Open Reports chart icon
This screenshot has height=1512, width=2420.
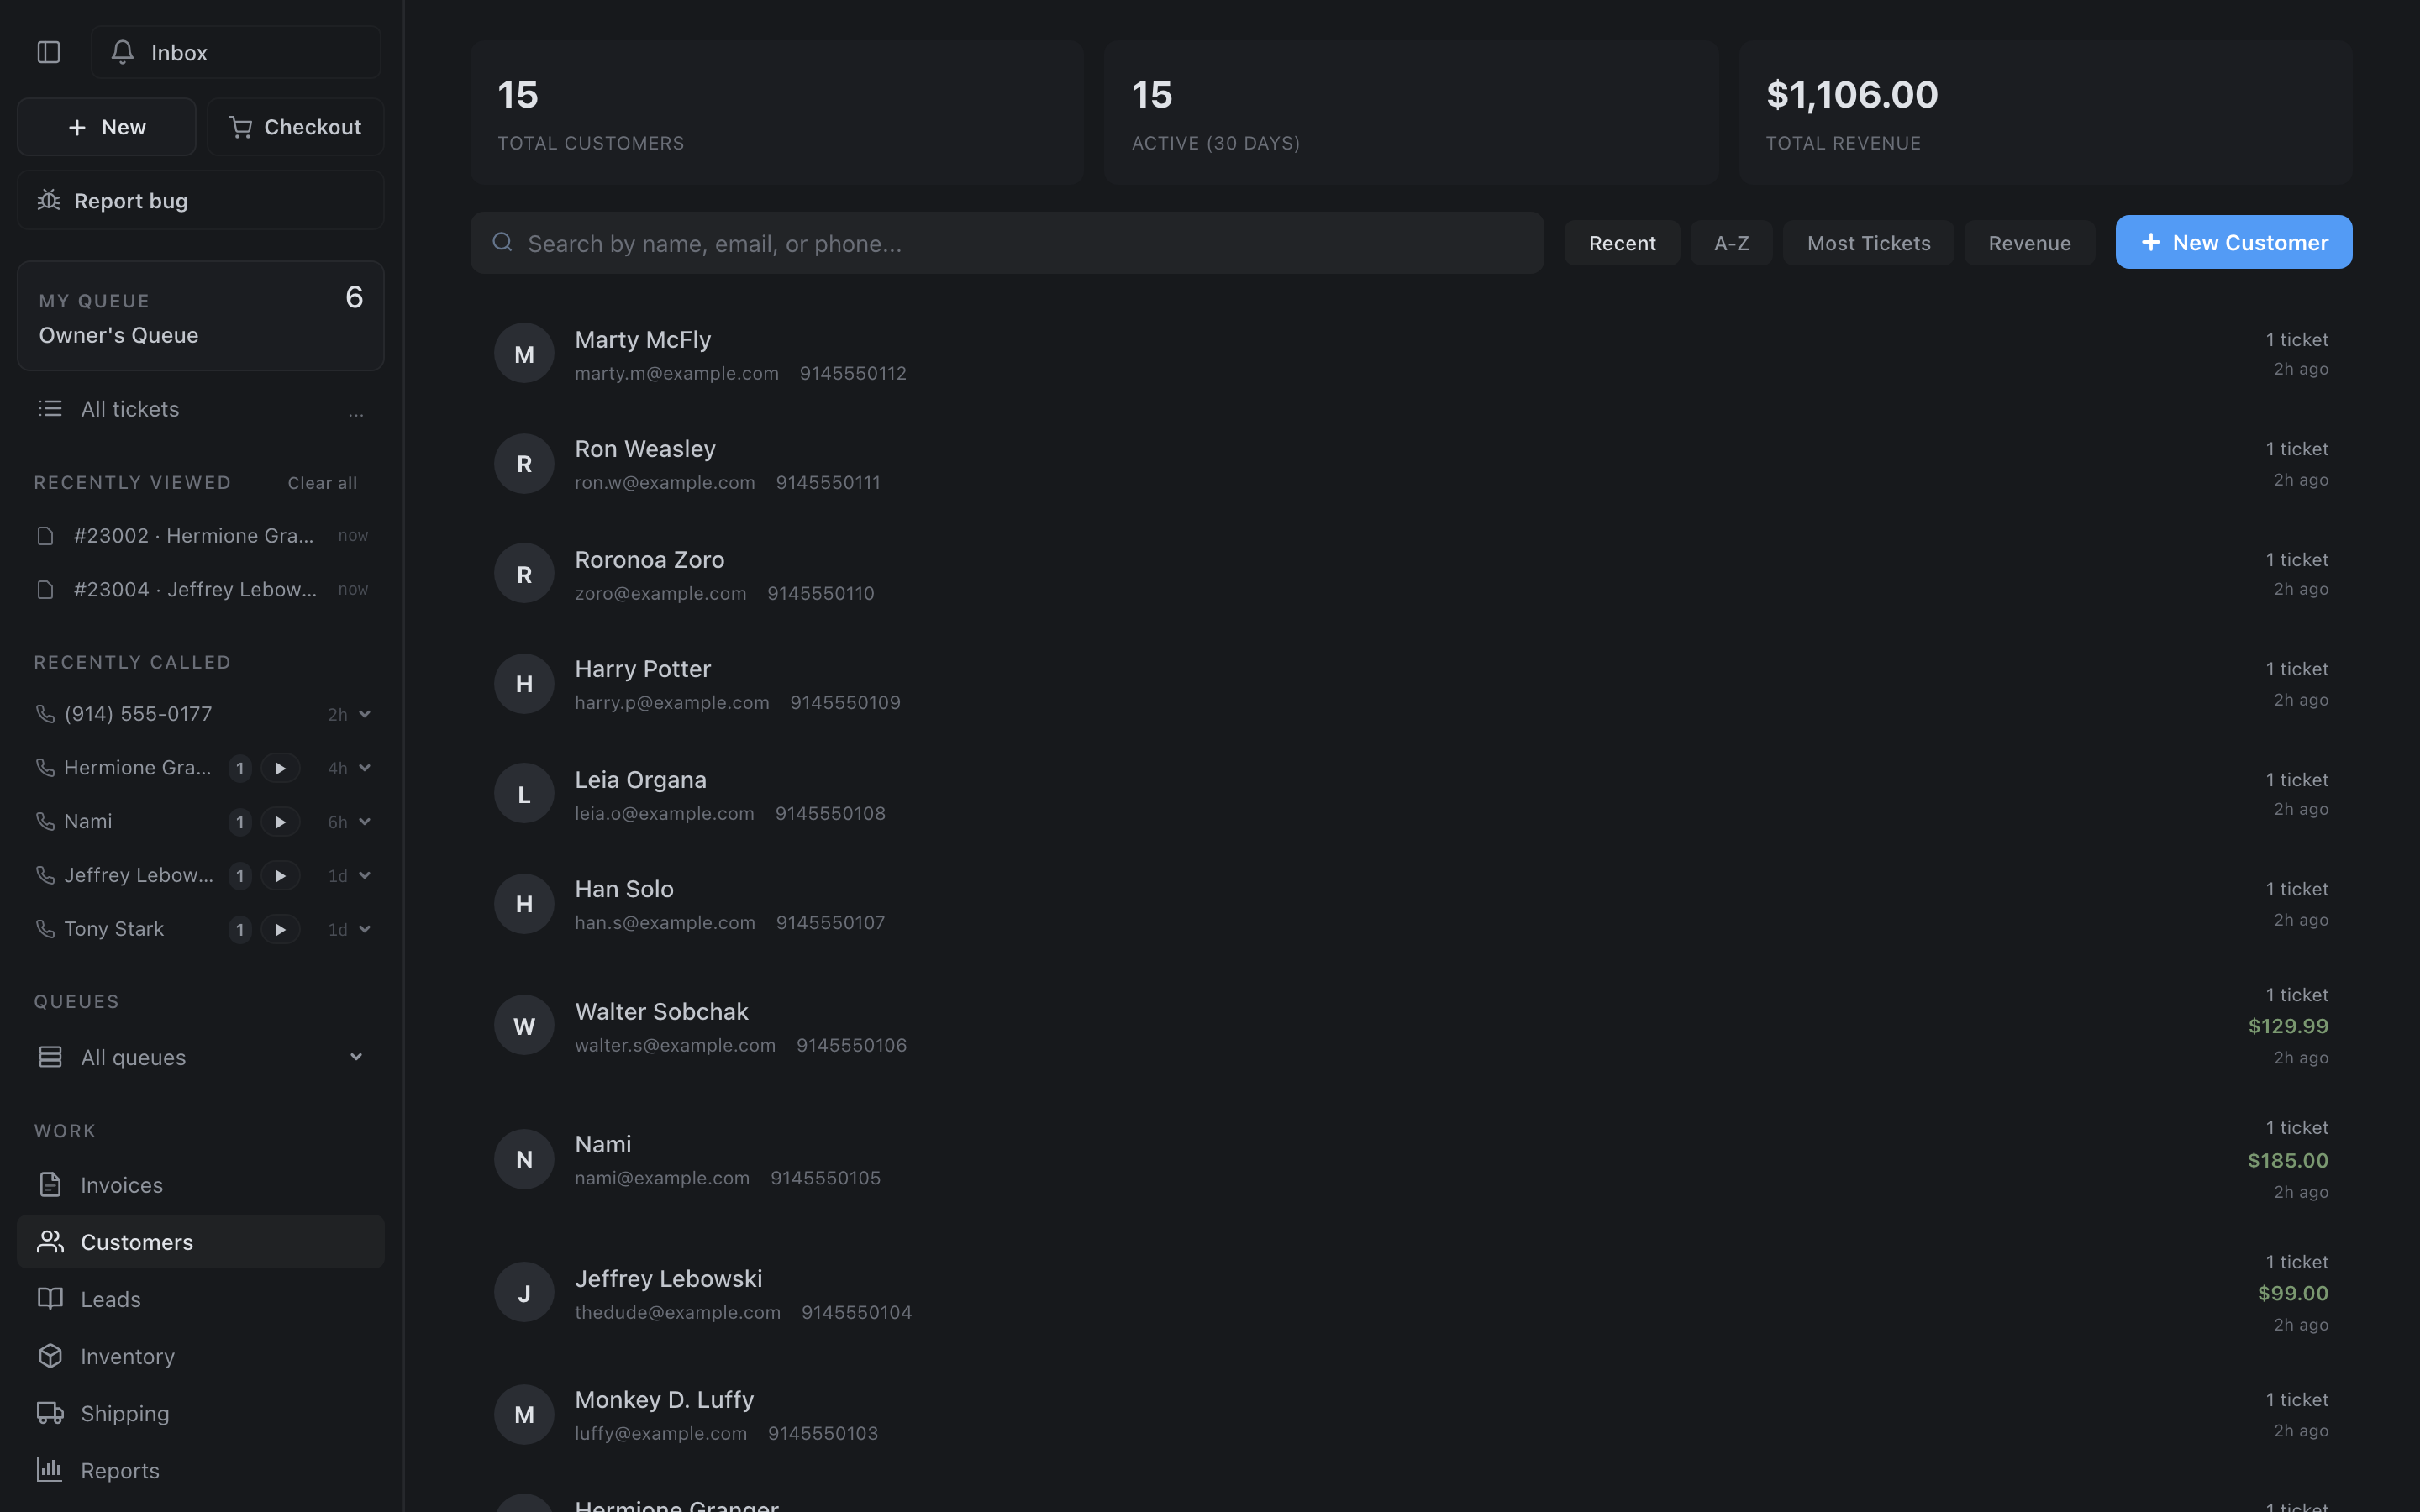pyautogui.click(x=50, y=1470)
